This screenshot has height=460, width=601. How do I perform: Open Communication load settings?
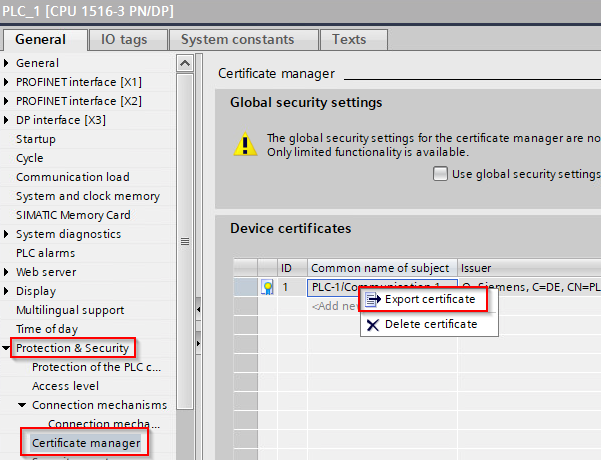pyautogui.click(x=72, y=177)
